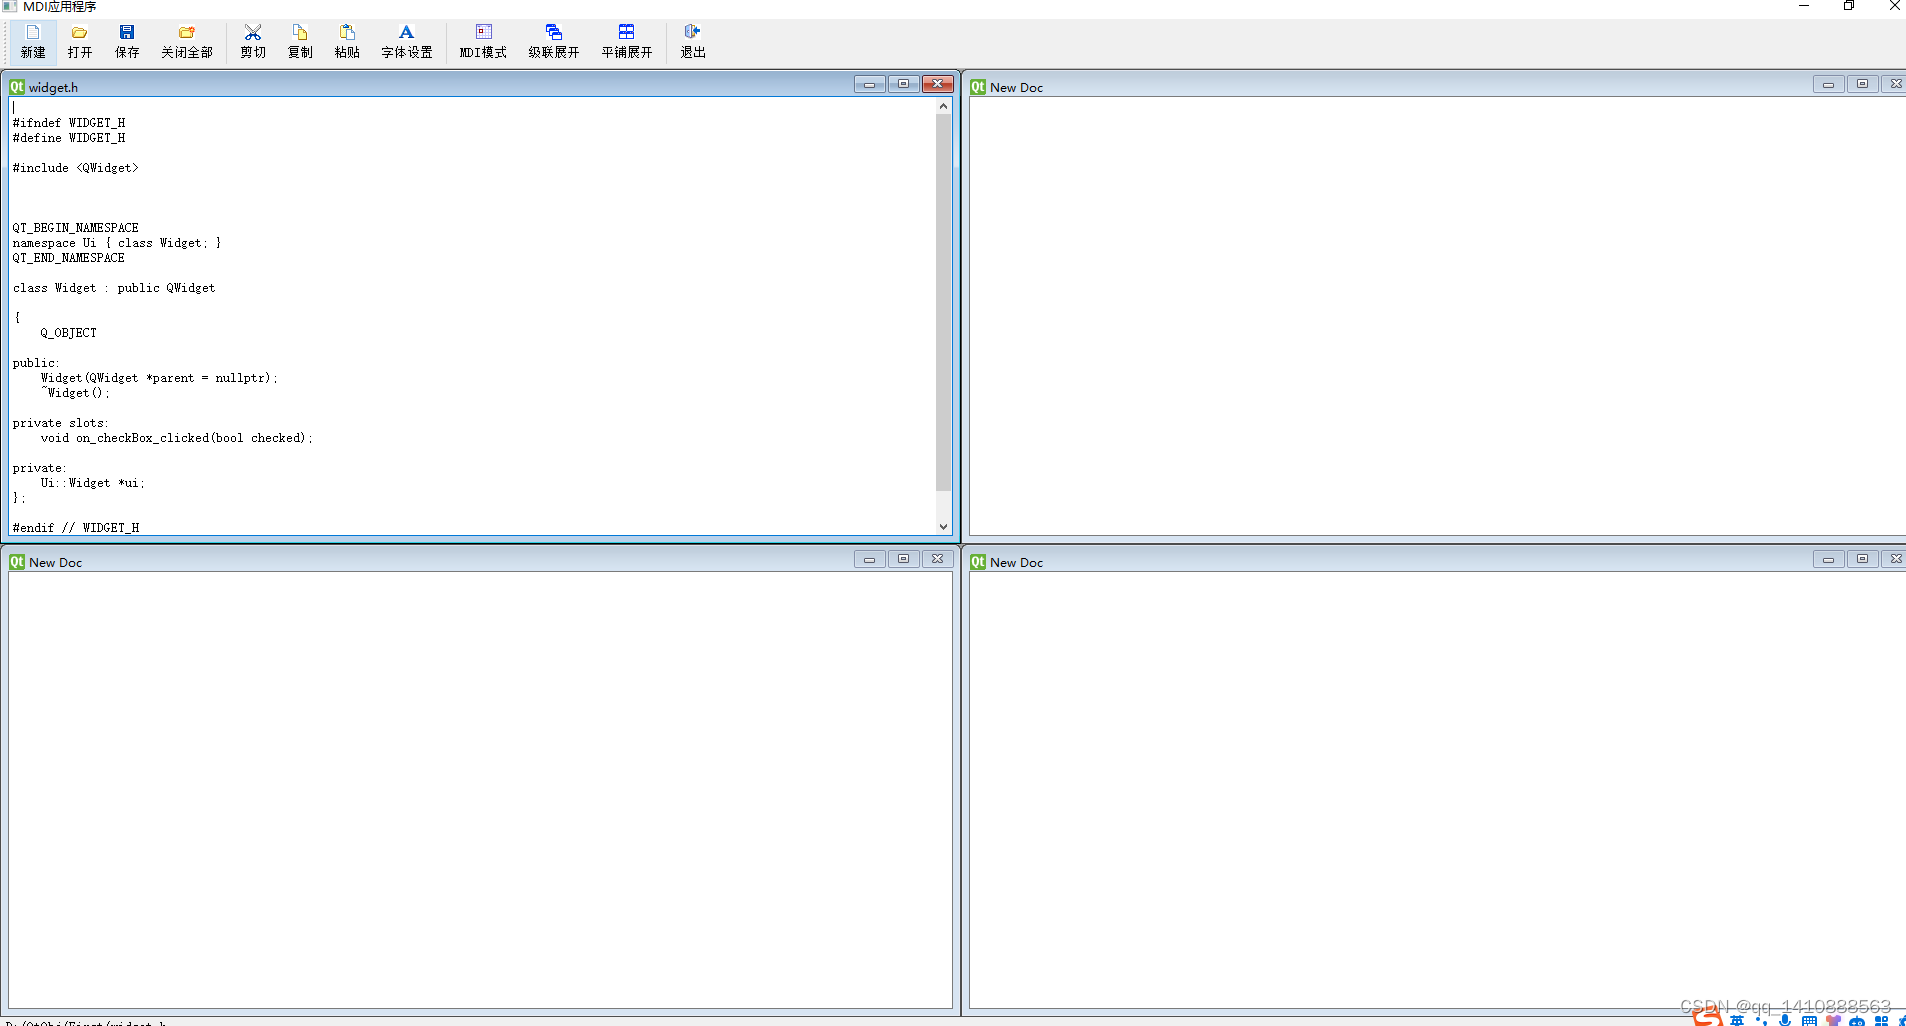
Task: Click the 'QT_BEGIN_NAMESPACE' line
Action: click(x=76, y=228)
